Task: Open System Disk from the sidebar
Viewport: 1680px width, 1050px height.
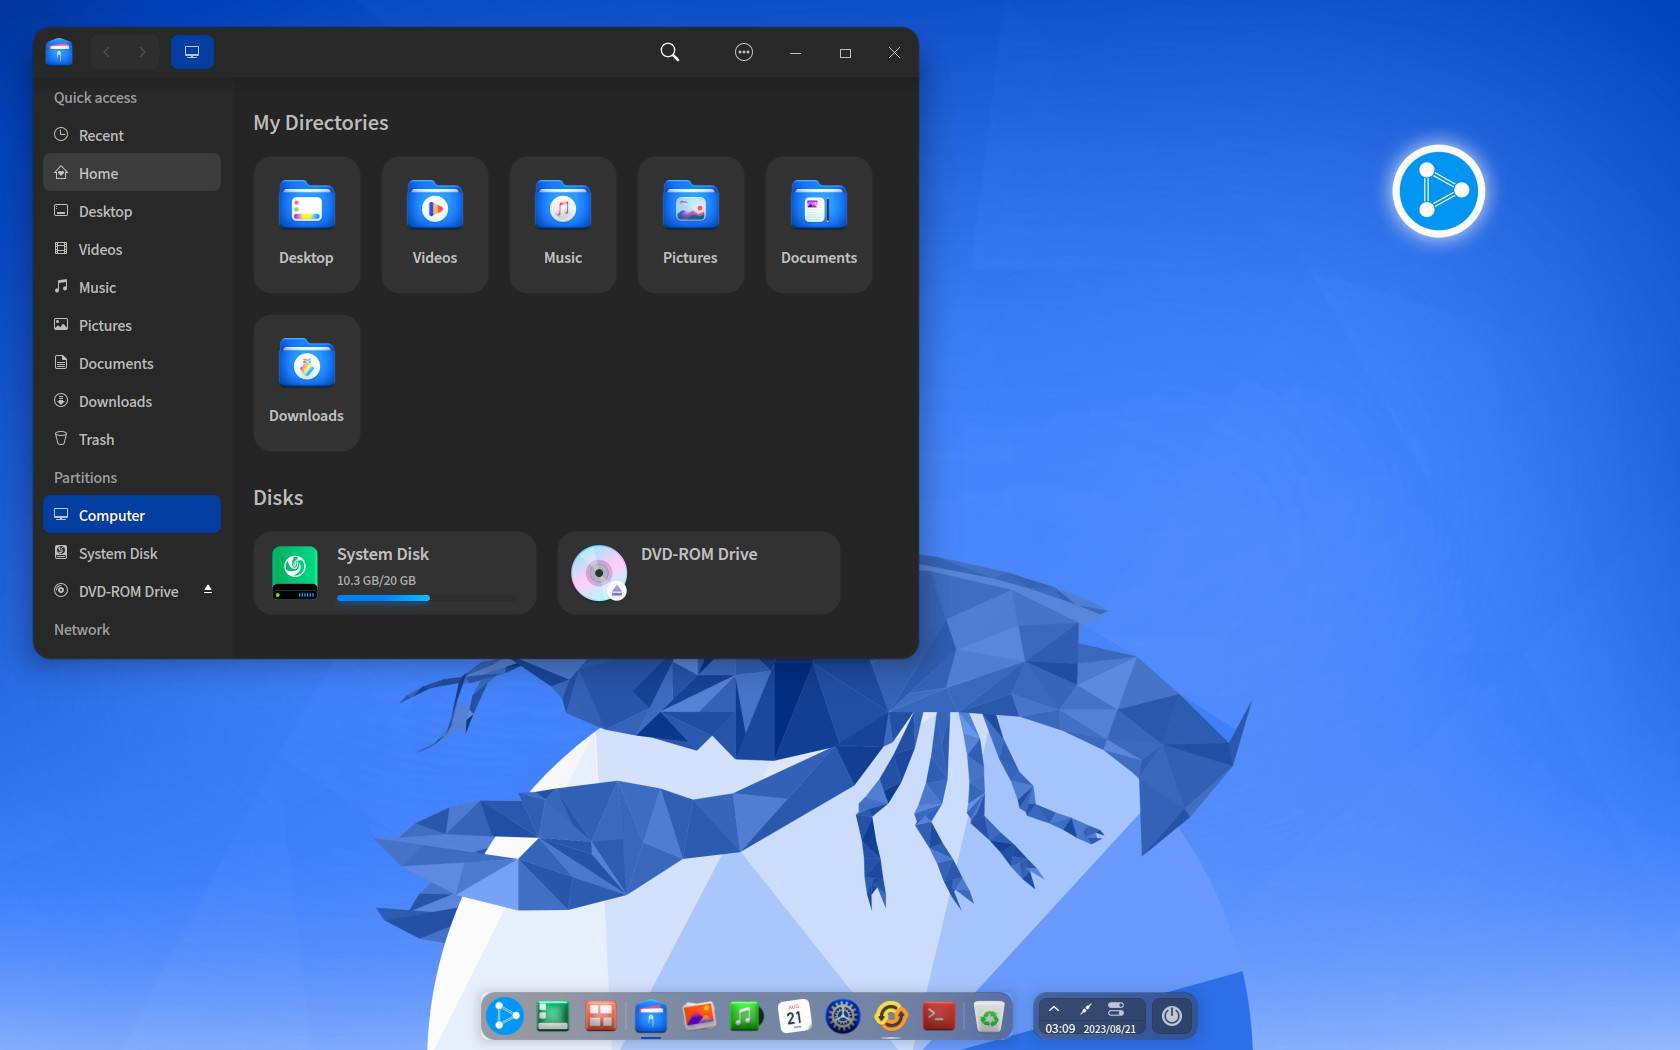Action: point(132,553)
